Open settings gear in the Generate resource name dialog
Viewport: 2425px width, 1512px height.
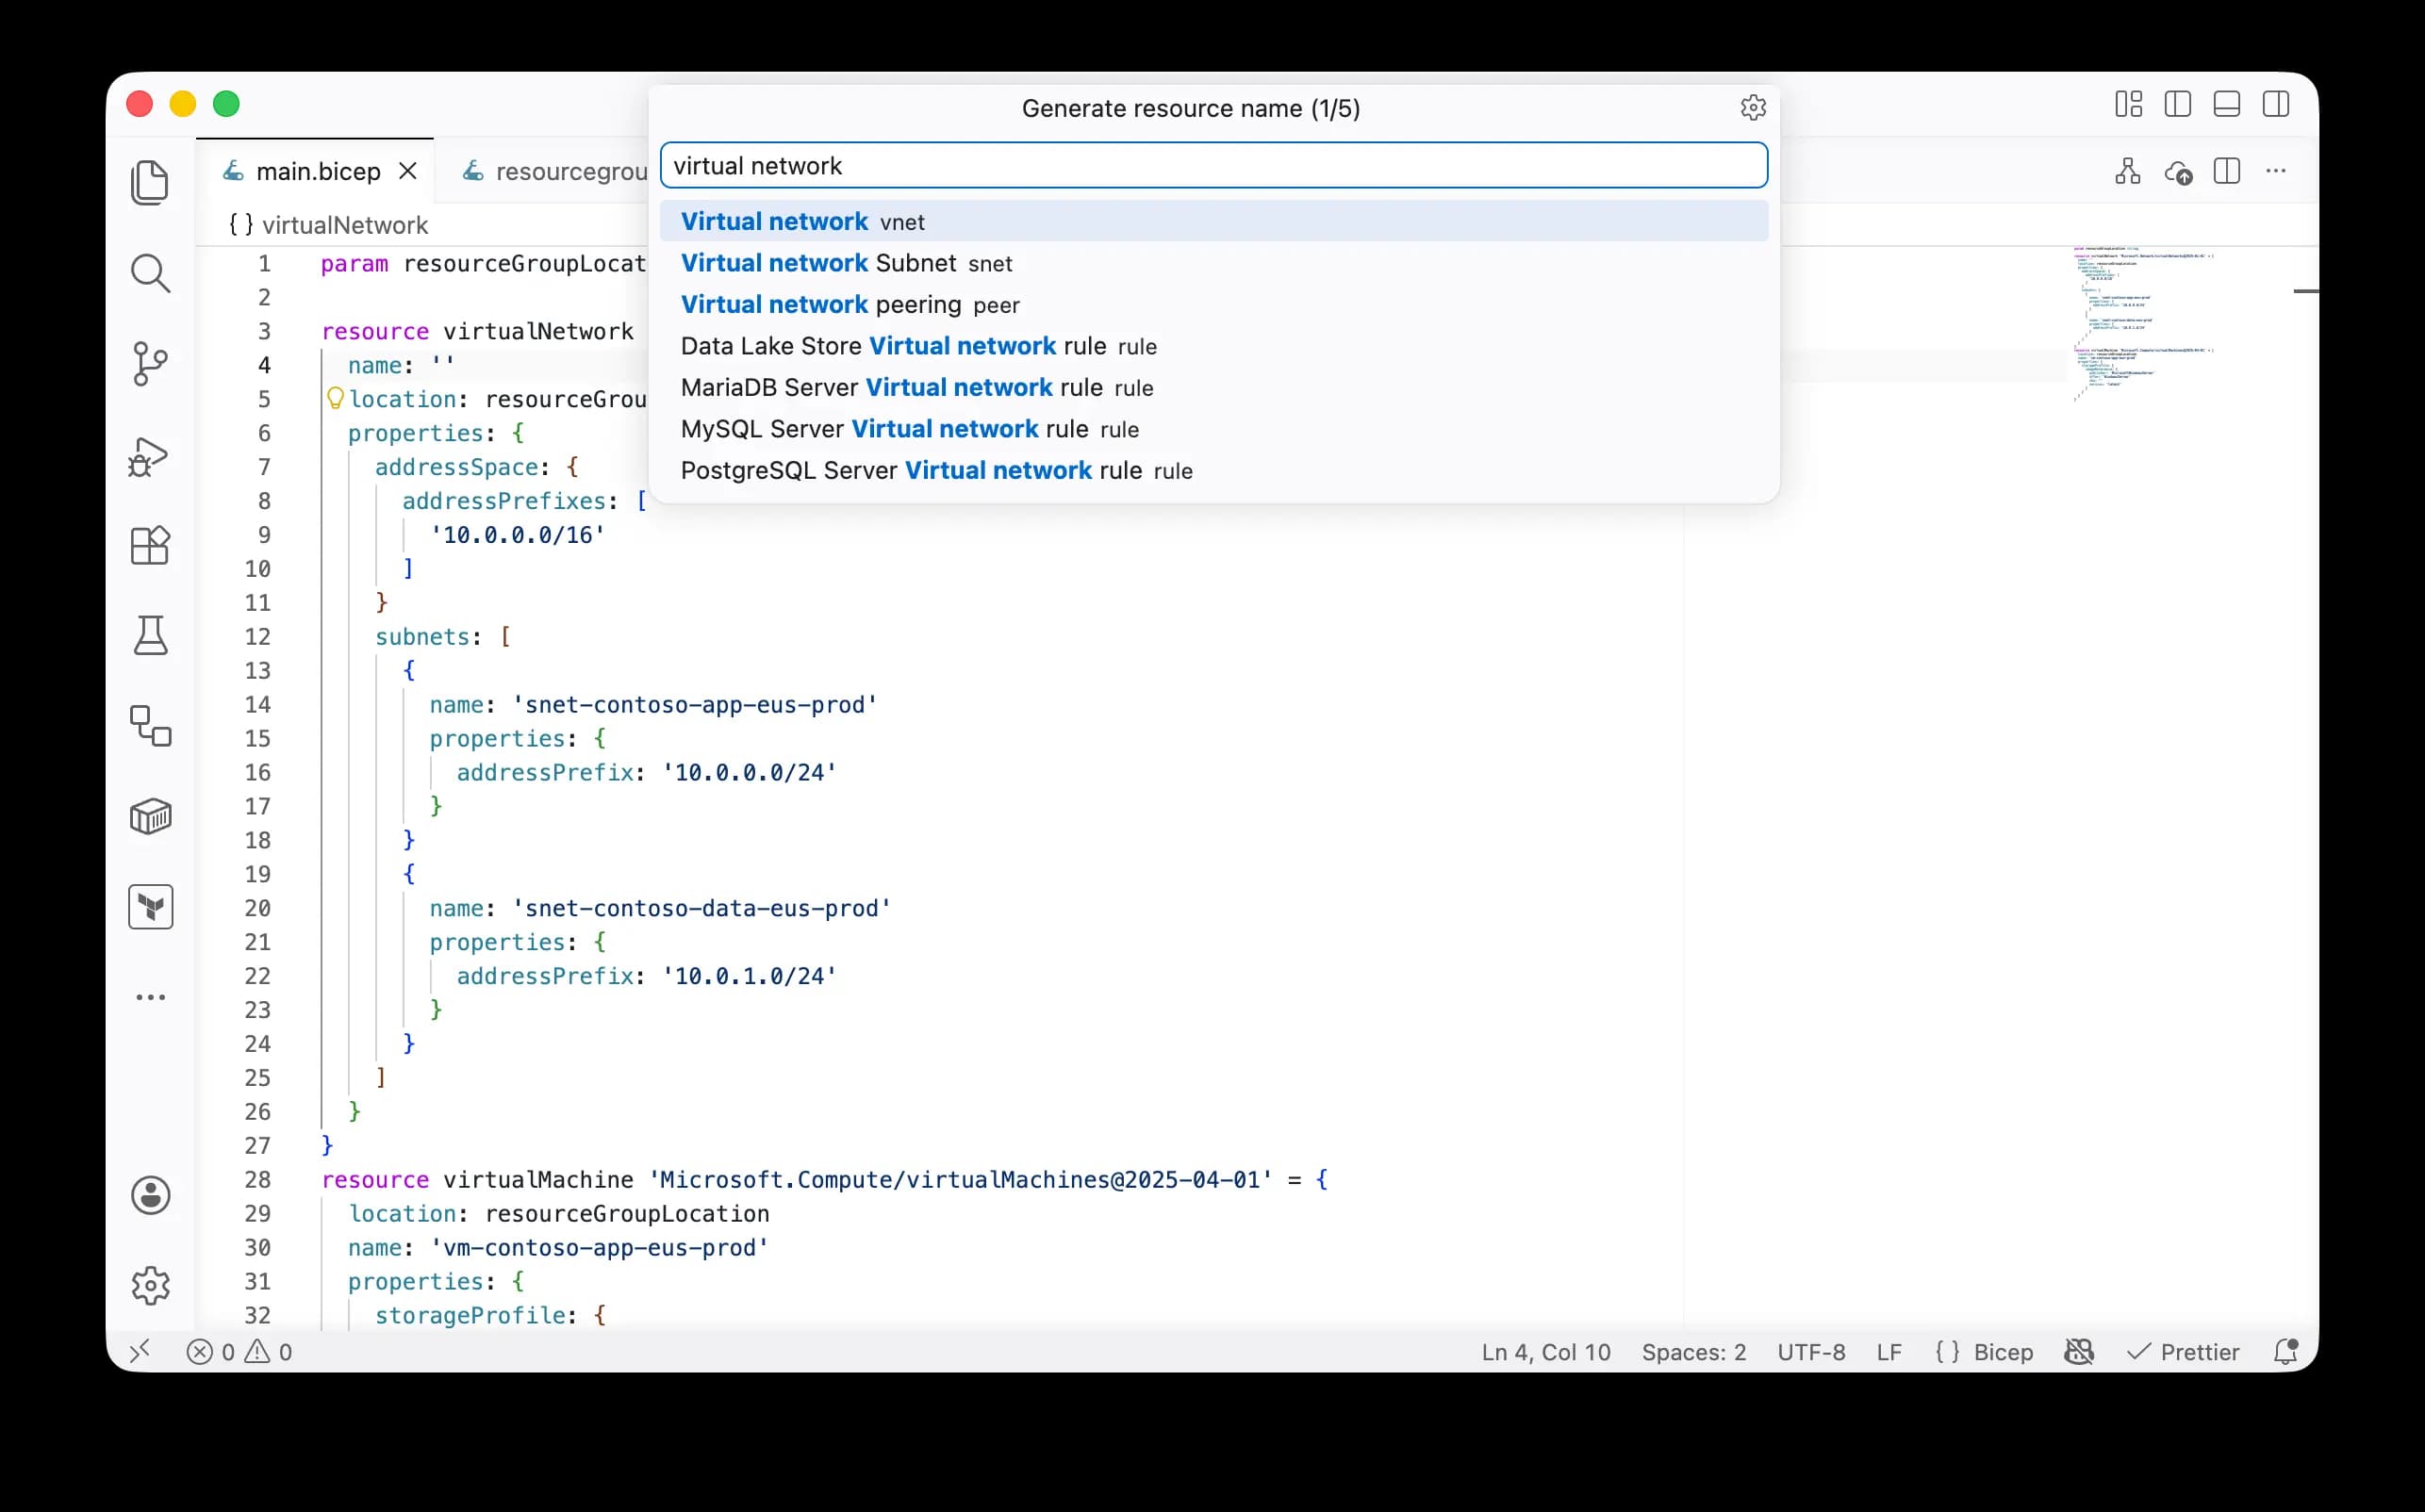[x=1753, y=107]
